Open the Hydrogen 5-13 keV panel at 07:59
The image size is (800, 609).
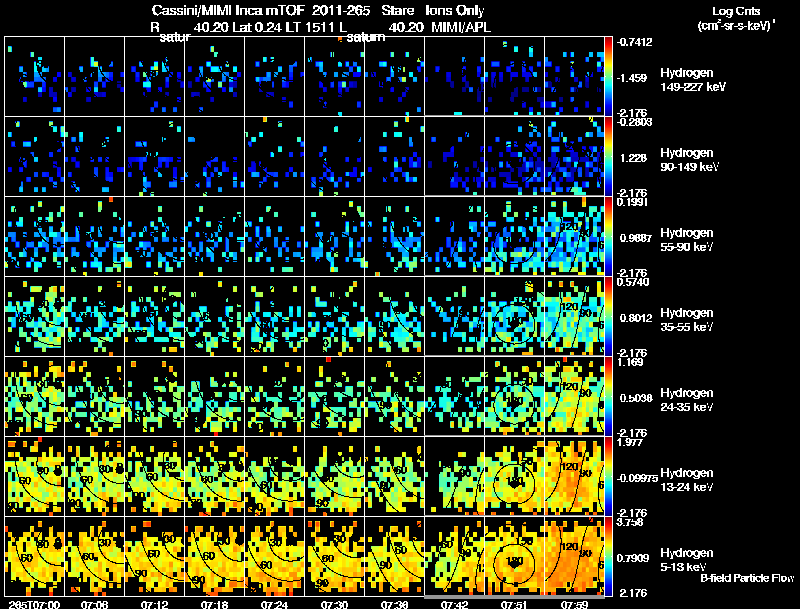pos(574,557)
